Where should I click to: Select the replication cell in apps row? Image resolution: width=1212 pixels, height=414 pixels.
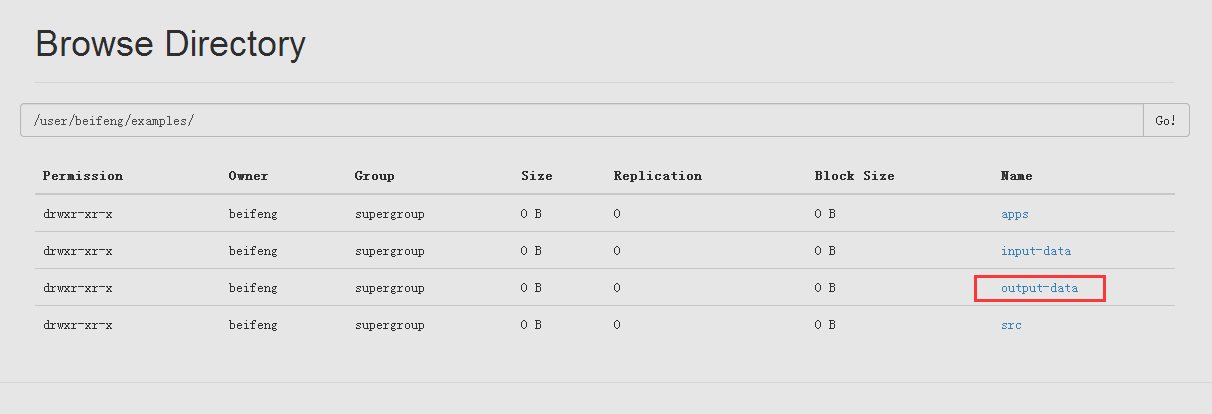click(617, 214)
